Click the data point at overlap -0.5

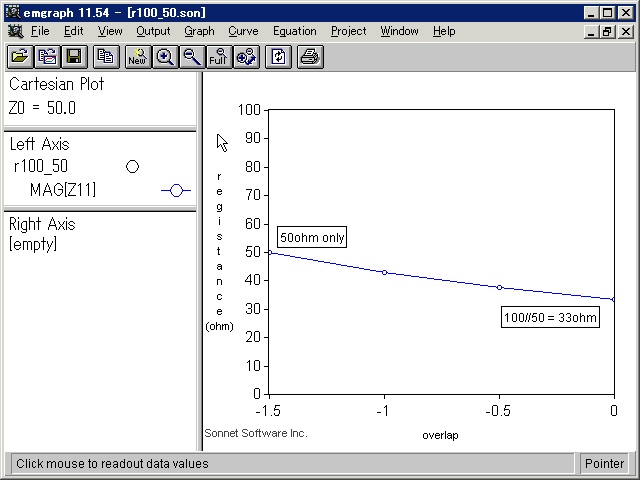500,287
